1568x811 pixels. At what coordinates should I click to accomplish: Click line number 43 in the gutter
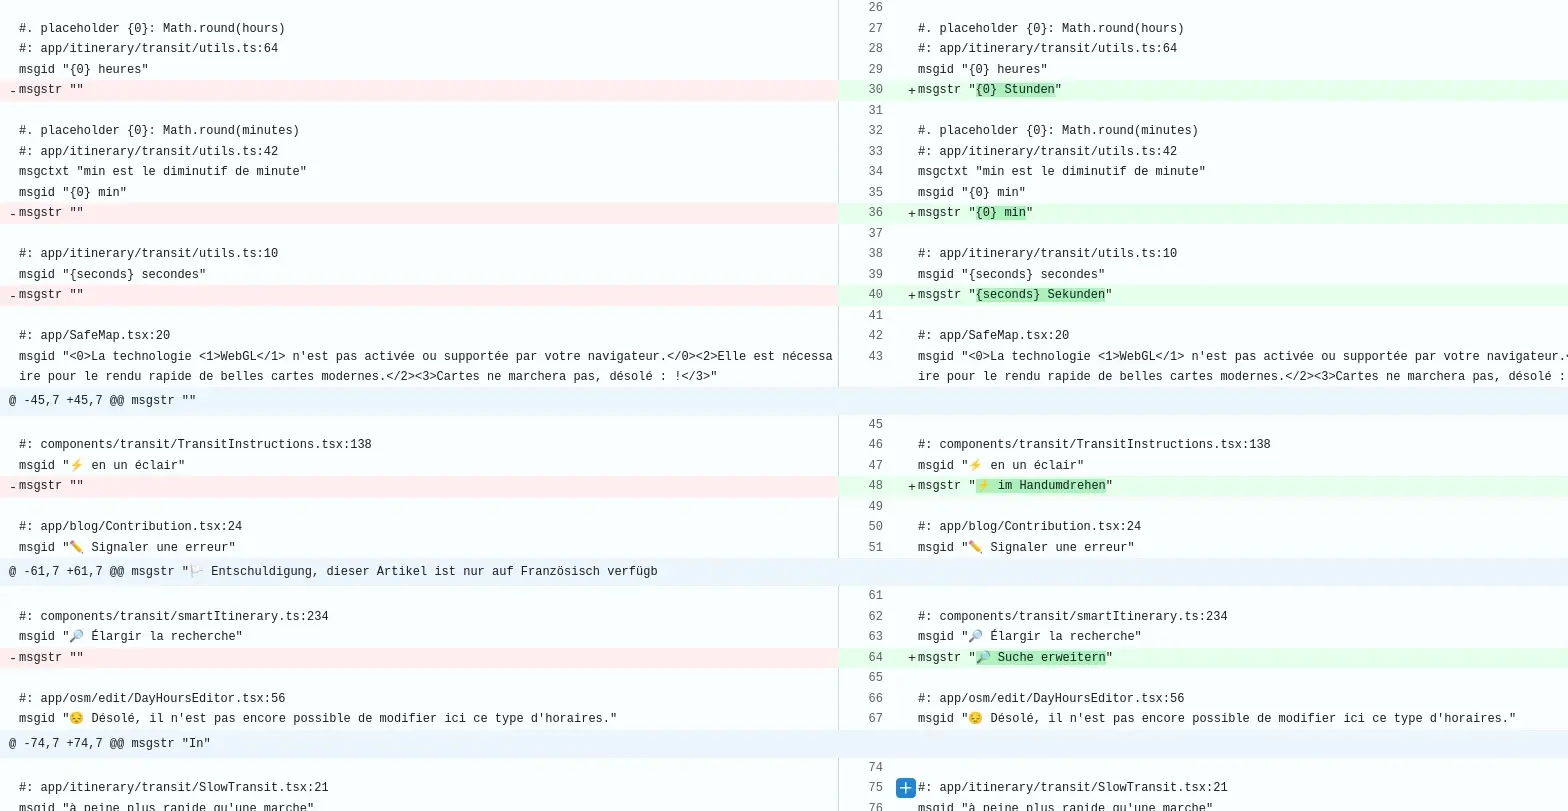(875, 357)
